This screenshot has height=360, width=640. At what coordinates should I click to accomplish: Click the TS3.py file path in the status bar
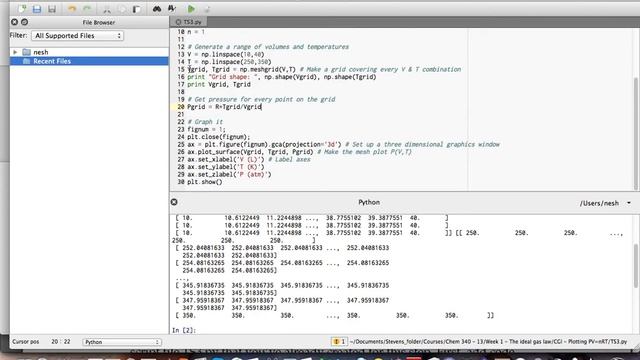488,341
